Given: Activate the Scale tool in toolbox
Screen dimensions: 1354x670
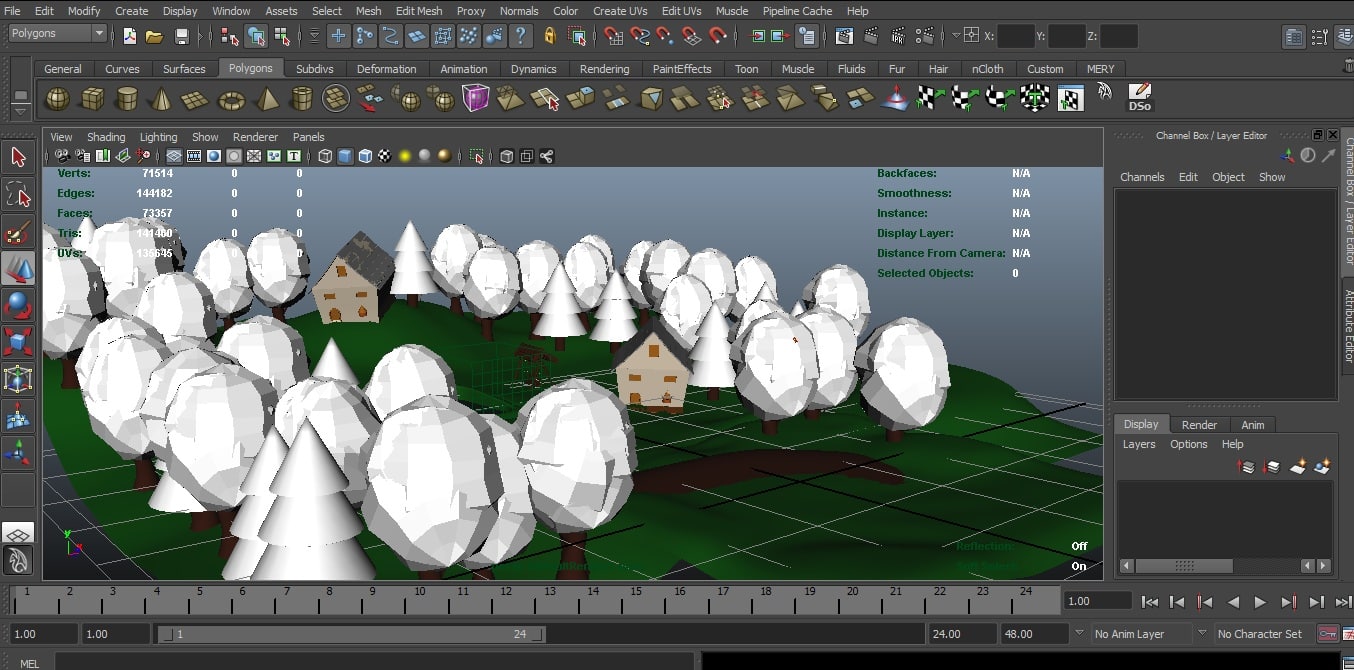Looking at the screenshot, I should (x=18, y=342).
